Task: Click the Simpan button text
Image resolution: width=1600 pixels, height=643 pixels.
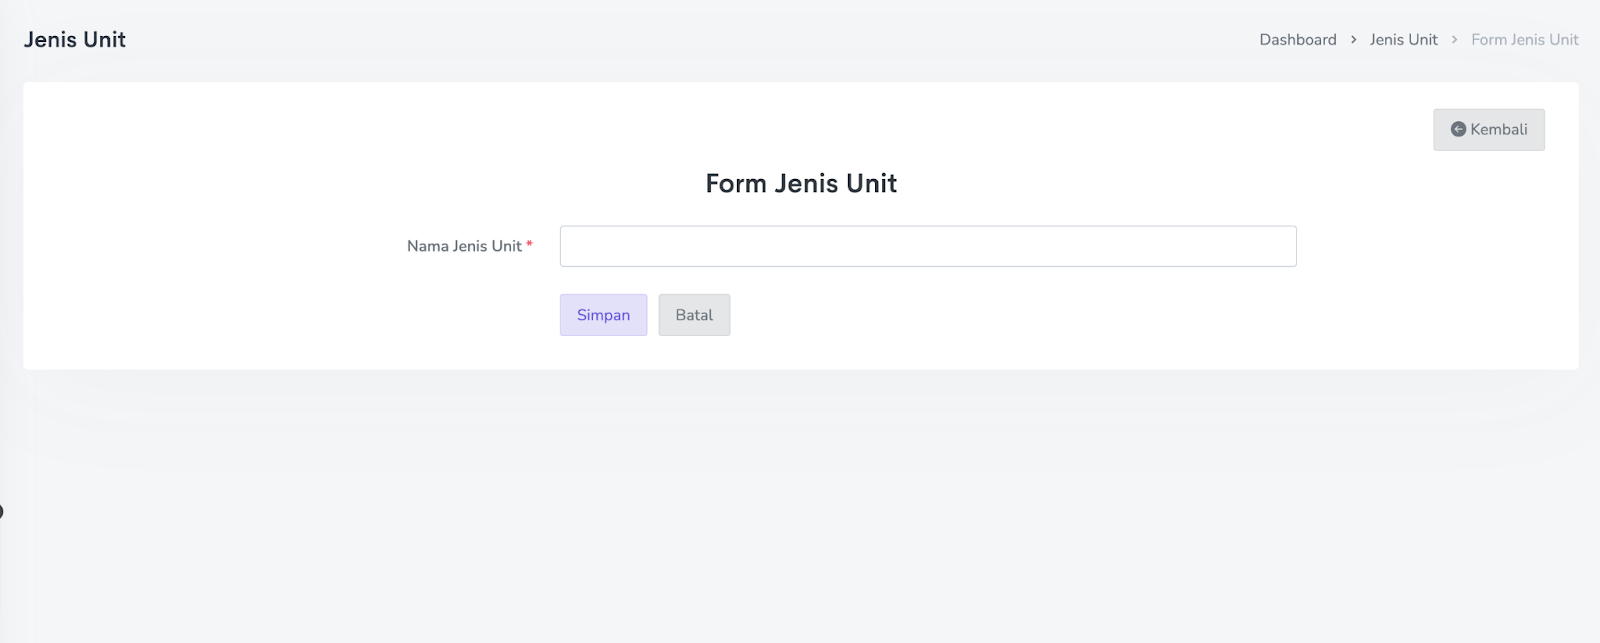Action: click(603, 315)
